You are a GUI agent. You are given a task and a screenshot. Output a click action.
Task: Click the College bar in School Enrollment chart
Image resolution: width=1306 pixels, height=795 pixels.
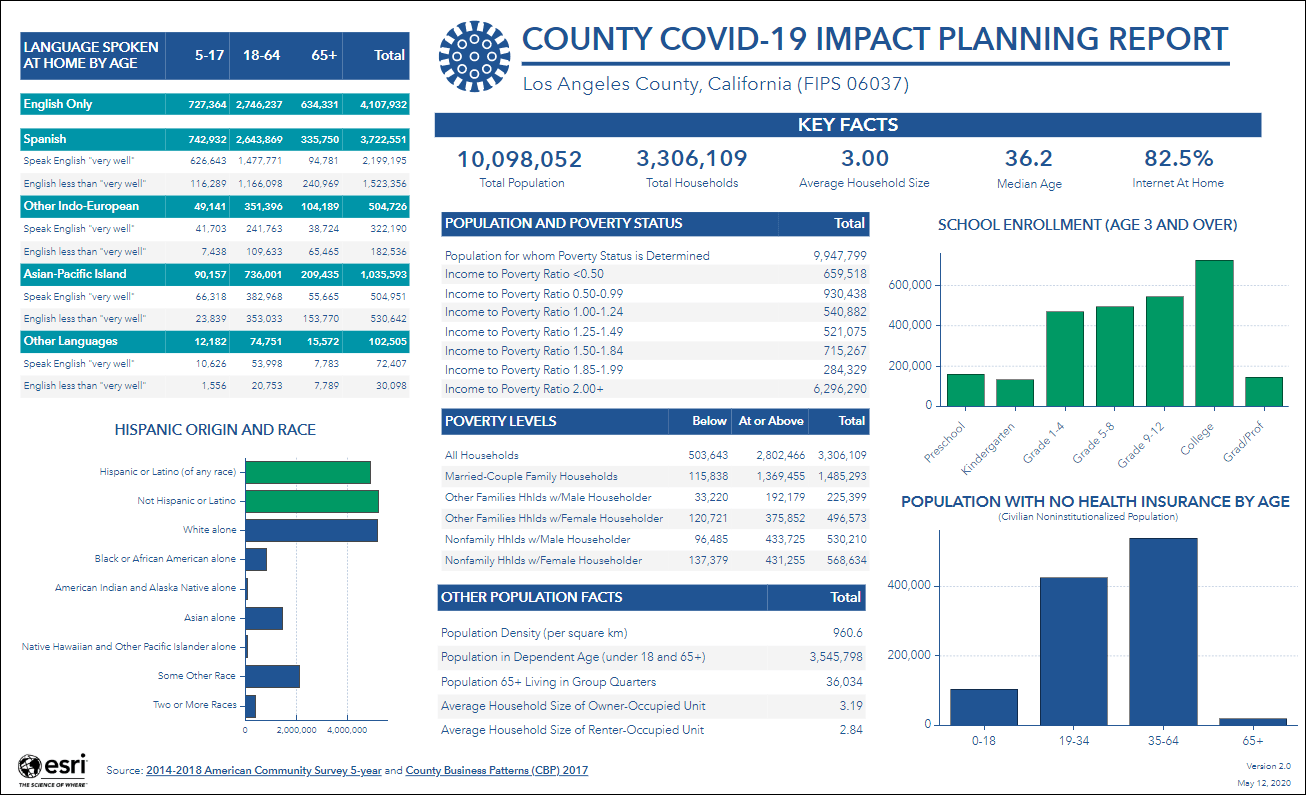tap(1214, 333)
